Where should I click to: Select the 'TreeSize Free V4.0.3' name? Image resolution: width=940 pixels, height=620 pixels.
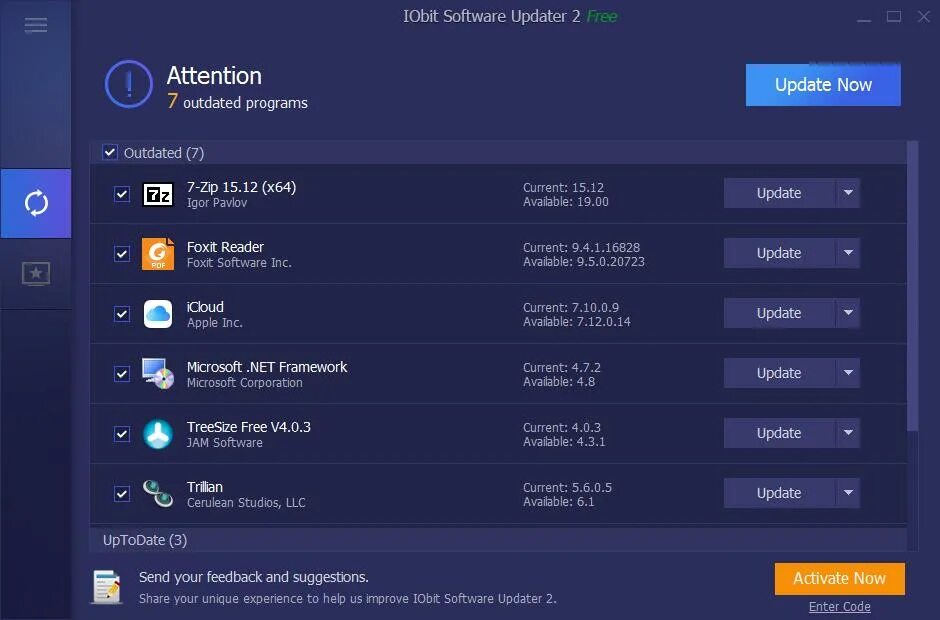tap(249, 427)
